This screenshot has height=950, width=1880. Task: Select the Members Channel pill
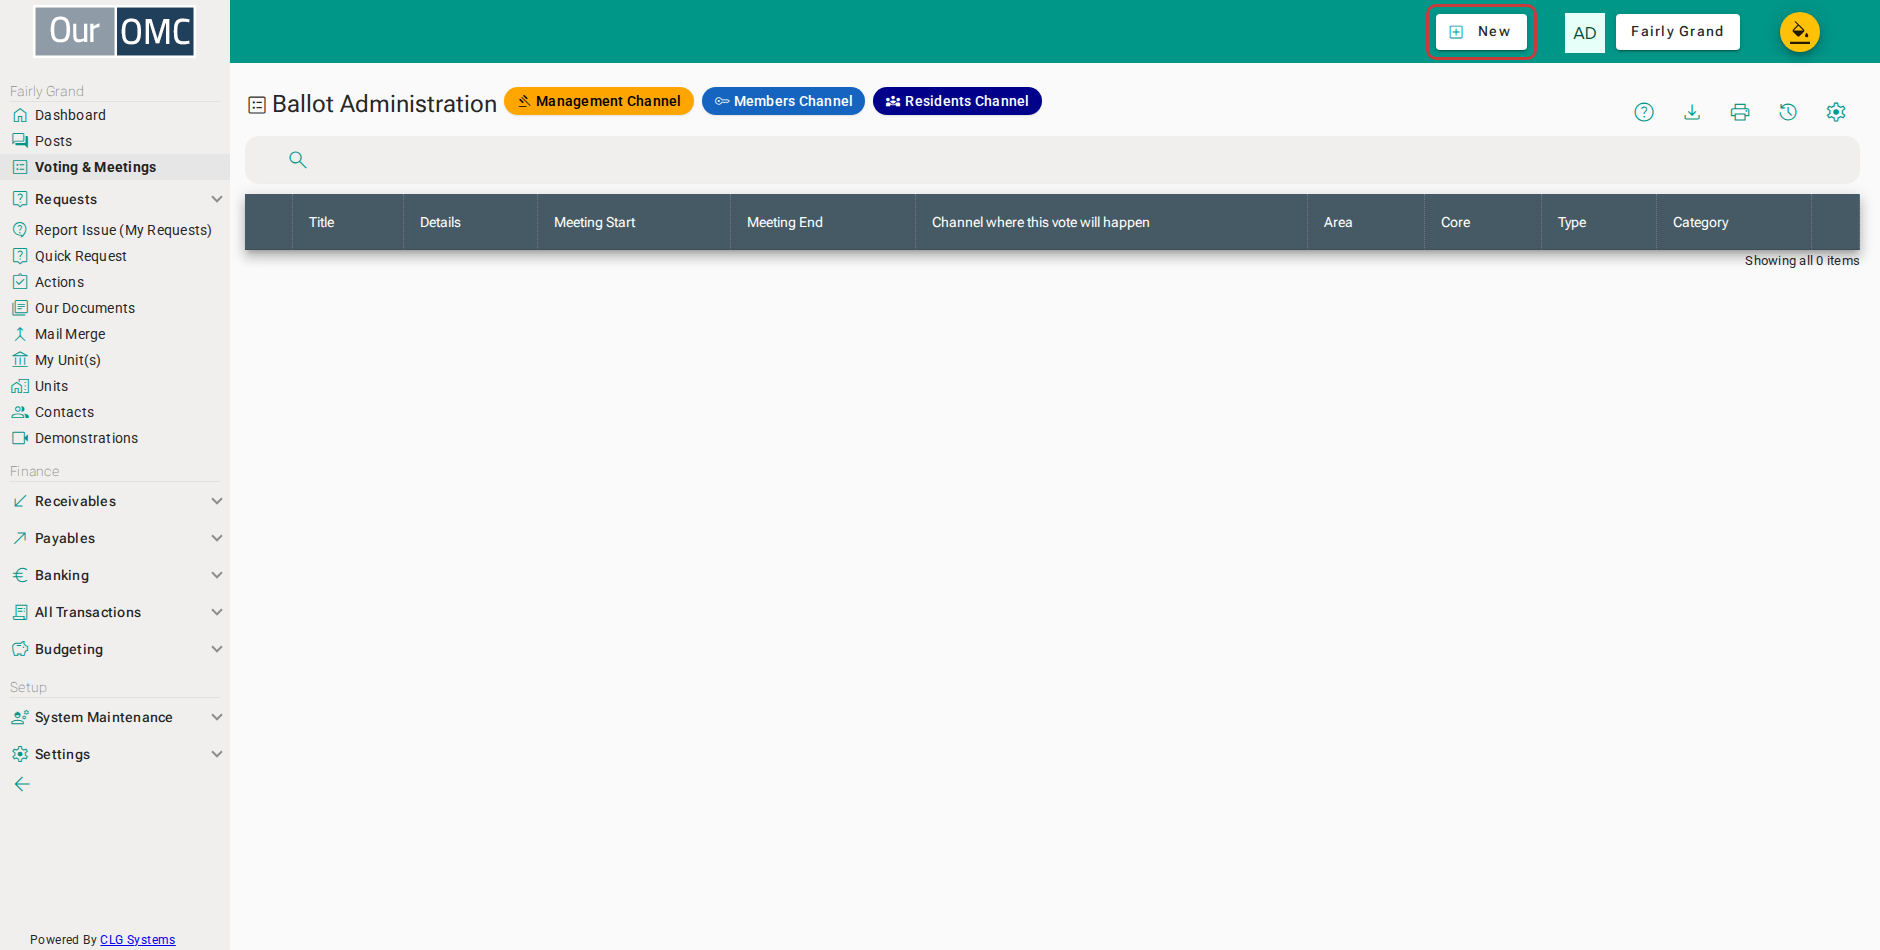[783, 101]
